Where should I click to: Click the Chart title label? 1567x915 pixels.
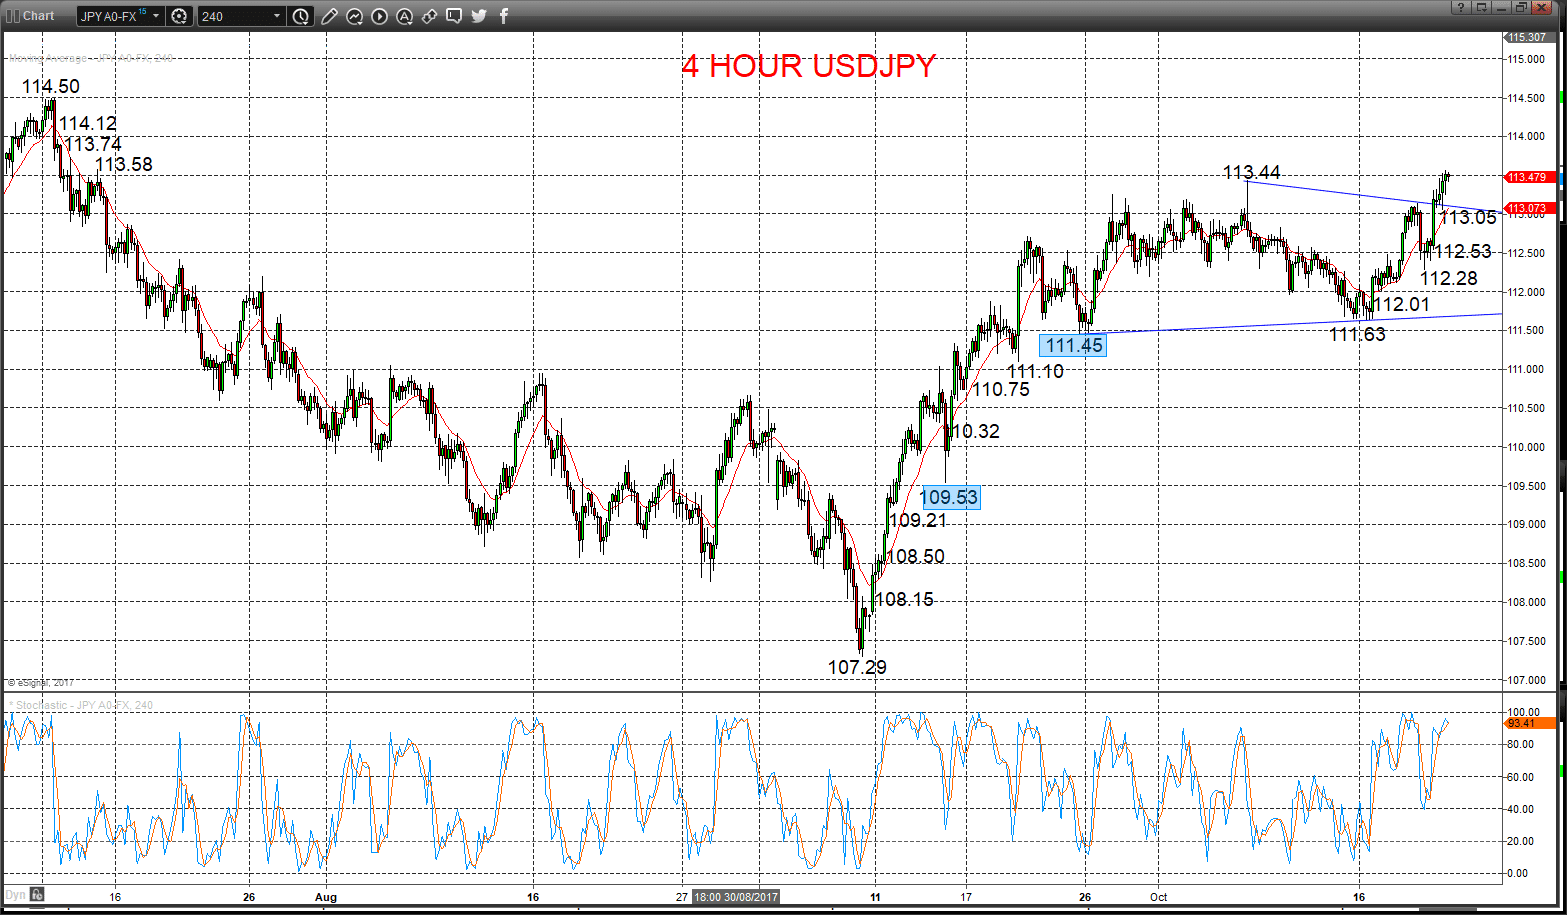pos(38,16)
